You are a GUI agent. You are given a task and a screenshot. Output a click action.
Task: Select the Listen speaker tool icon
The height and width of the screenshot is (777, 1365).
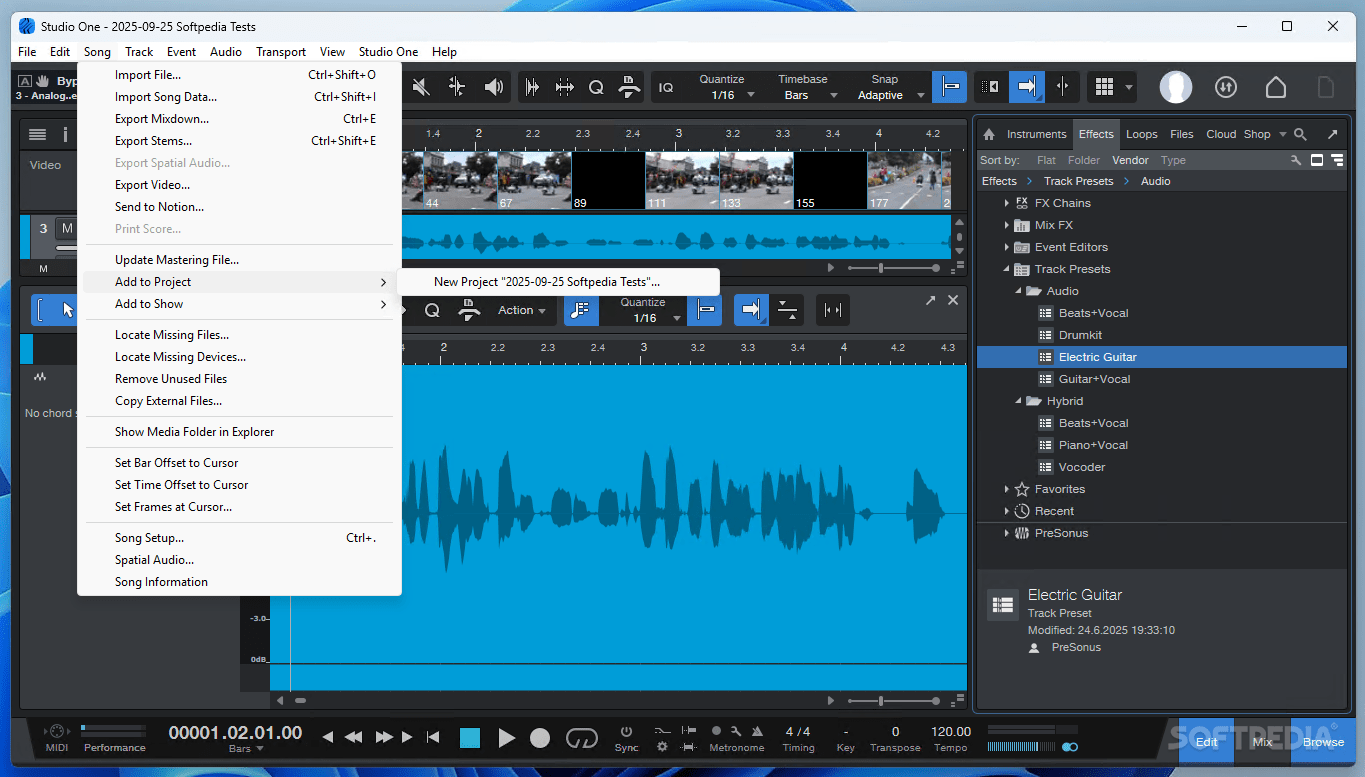[x=494, y=87]
